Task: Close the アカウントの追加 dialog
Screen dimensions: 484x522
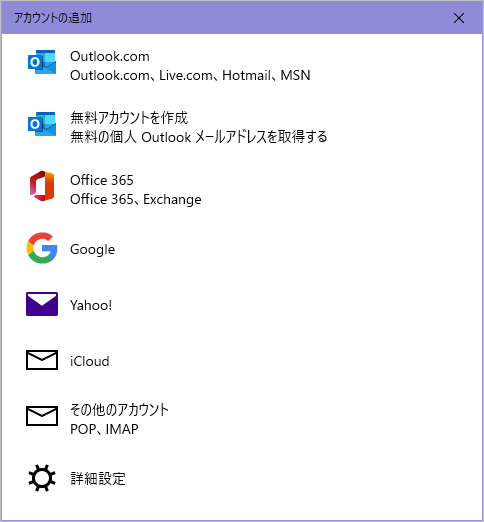Action: point(459,18)
